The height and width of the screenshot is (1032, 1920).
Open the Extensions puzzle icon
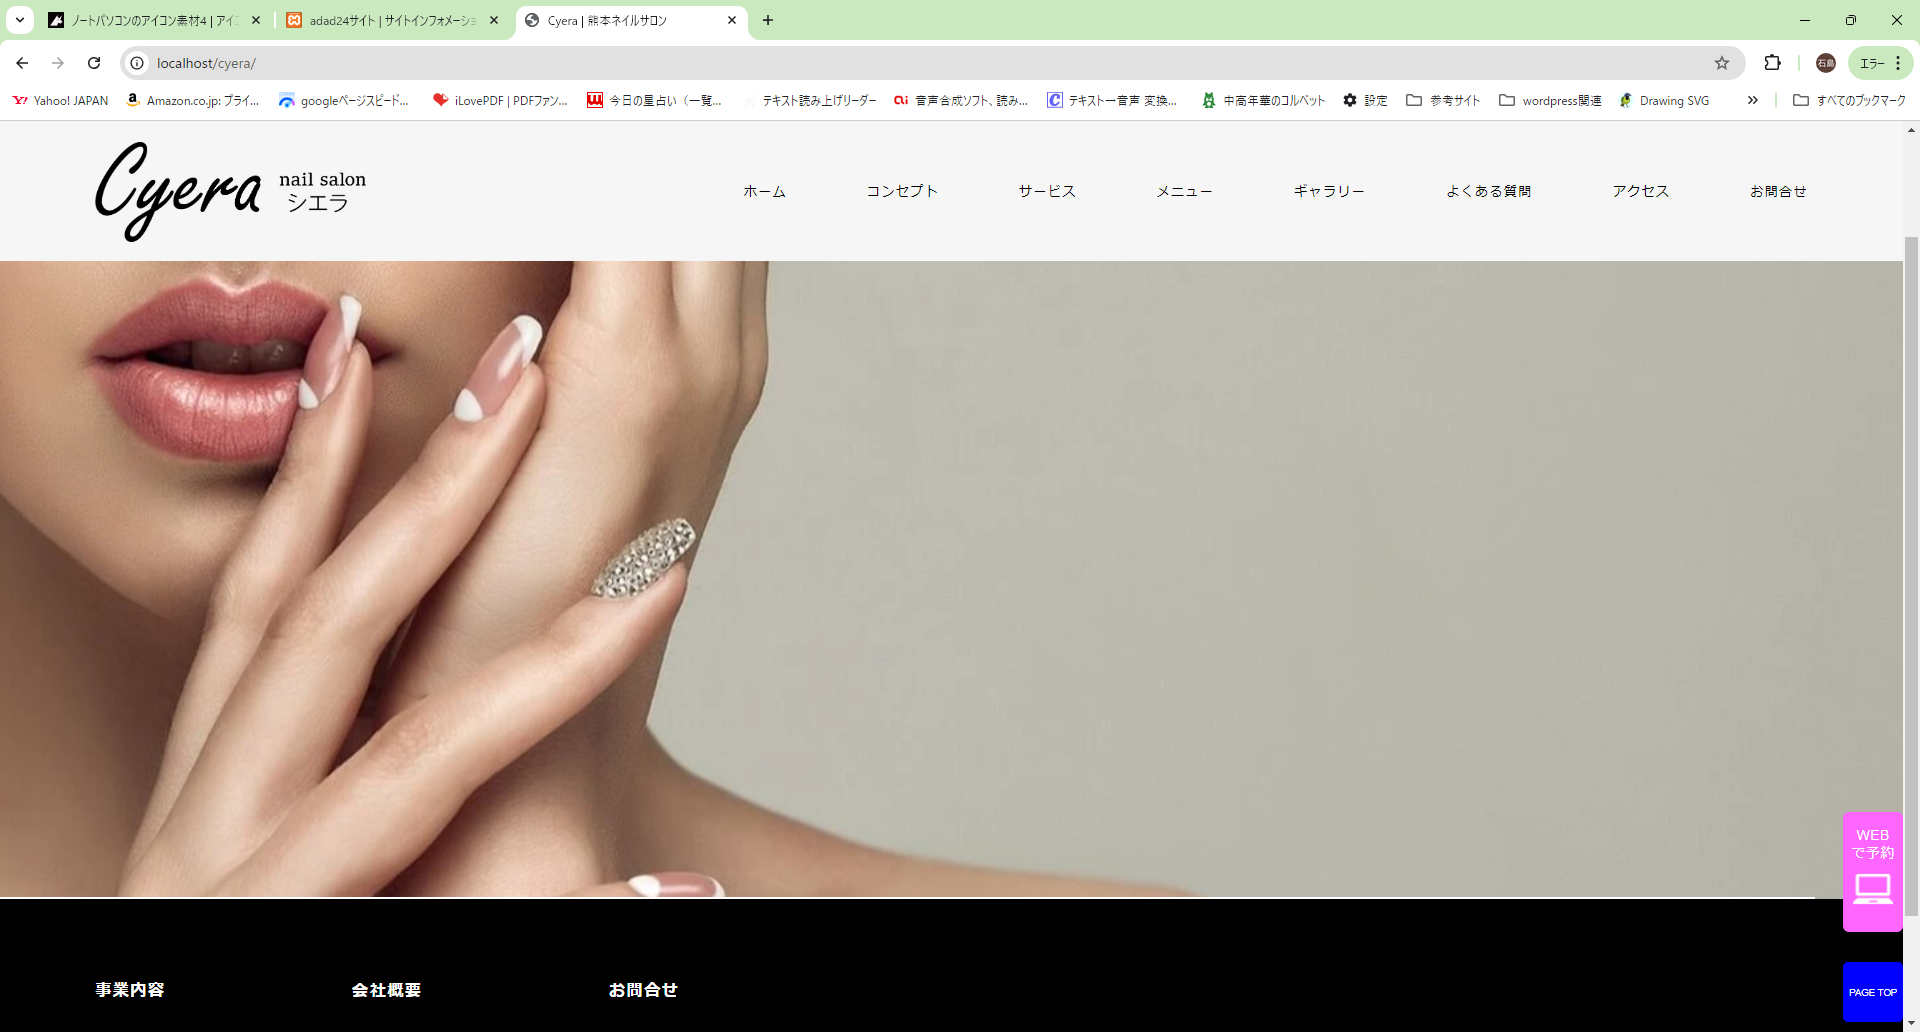pyautogui.click(x=1772, y=63)
